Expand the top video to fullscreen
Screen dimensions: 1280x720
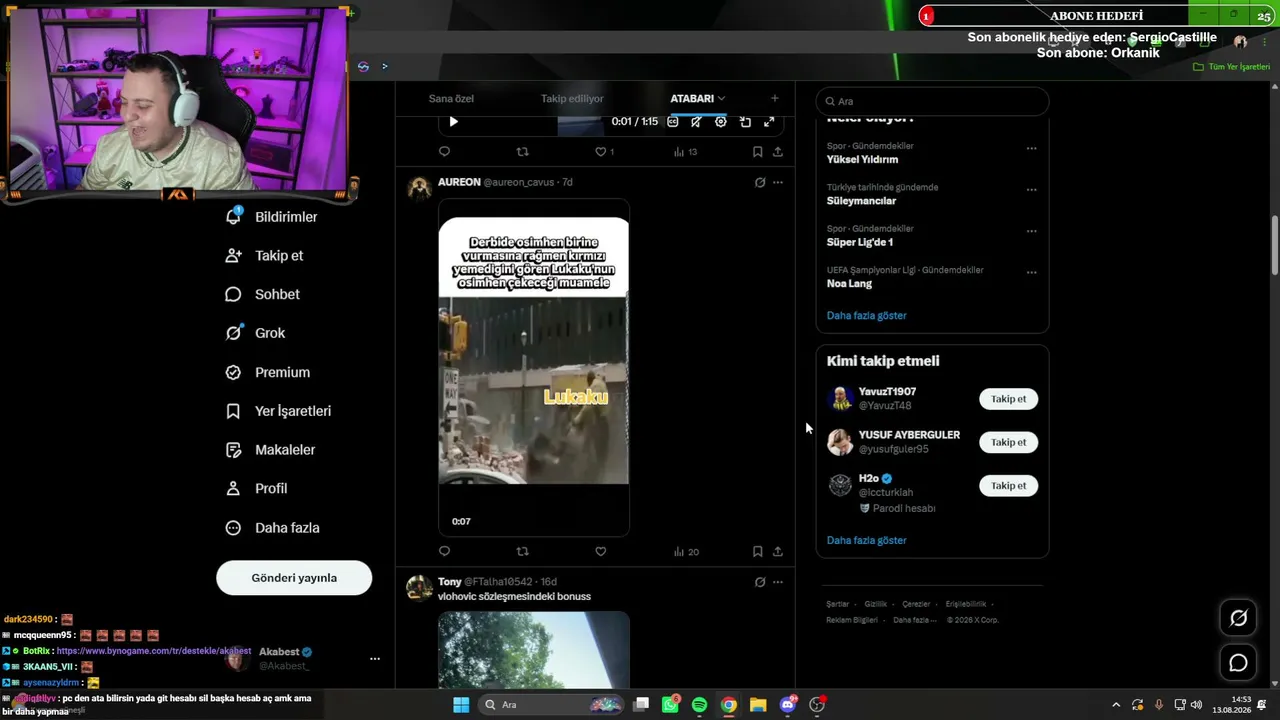(769, 122)
